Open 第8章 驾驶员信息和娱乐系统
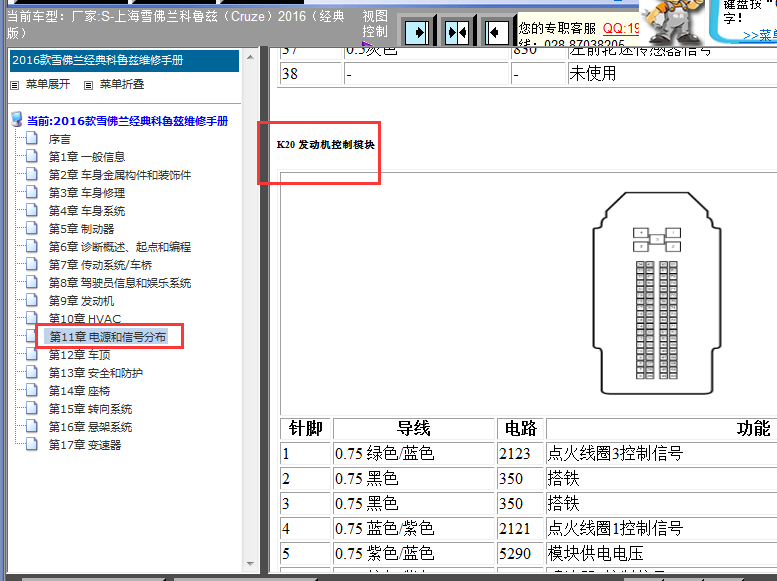This screenshot has height=581, width=777. click(x=119, y=283)
